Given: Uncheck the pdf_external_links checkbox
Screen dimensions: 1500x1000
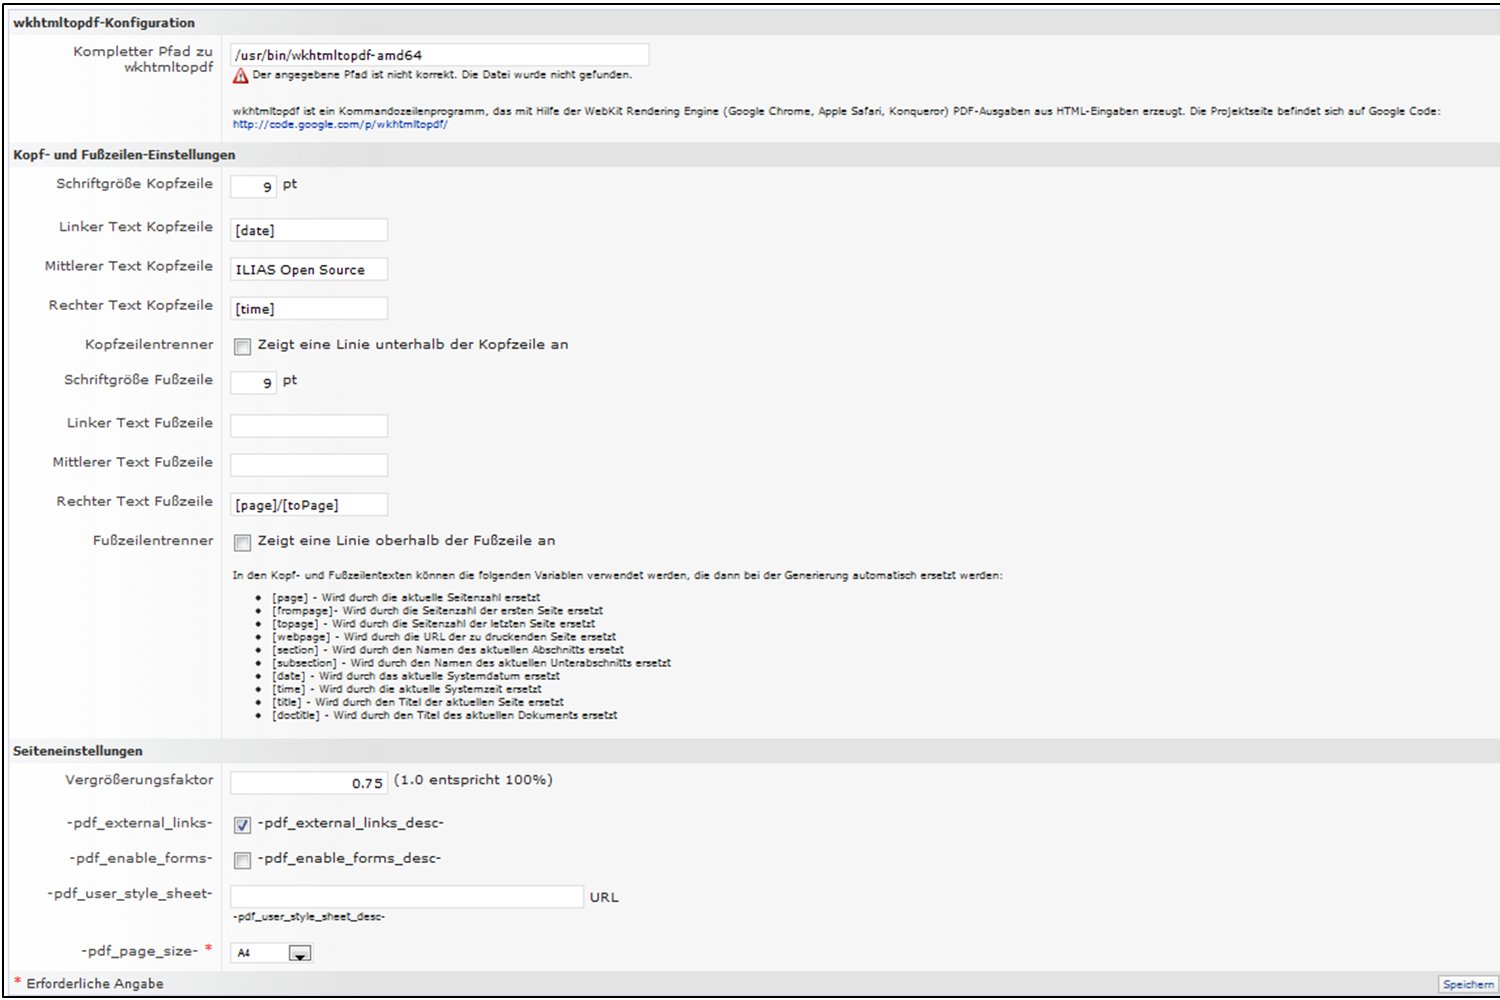Looking at the screenshot, I should (242, 825).
